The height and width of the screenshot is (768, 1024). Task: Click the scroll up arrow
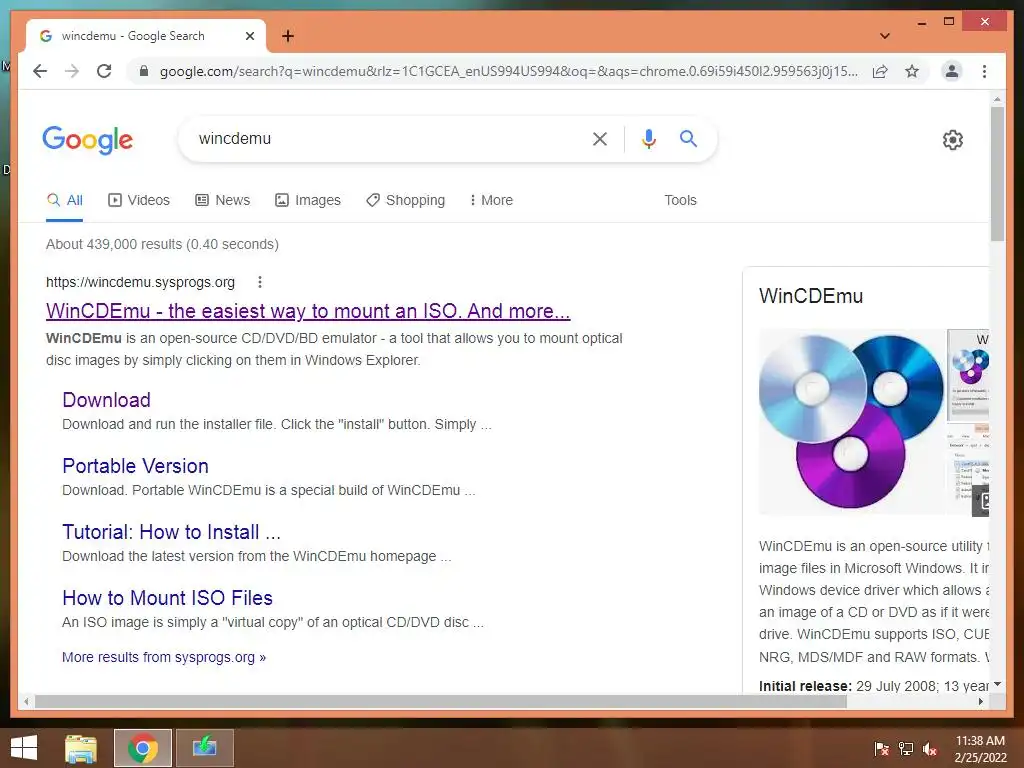click(x=997, y=99)
